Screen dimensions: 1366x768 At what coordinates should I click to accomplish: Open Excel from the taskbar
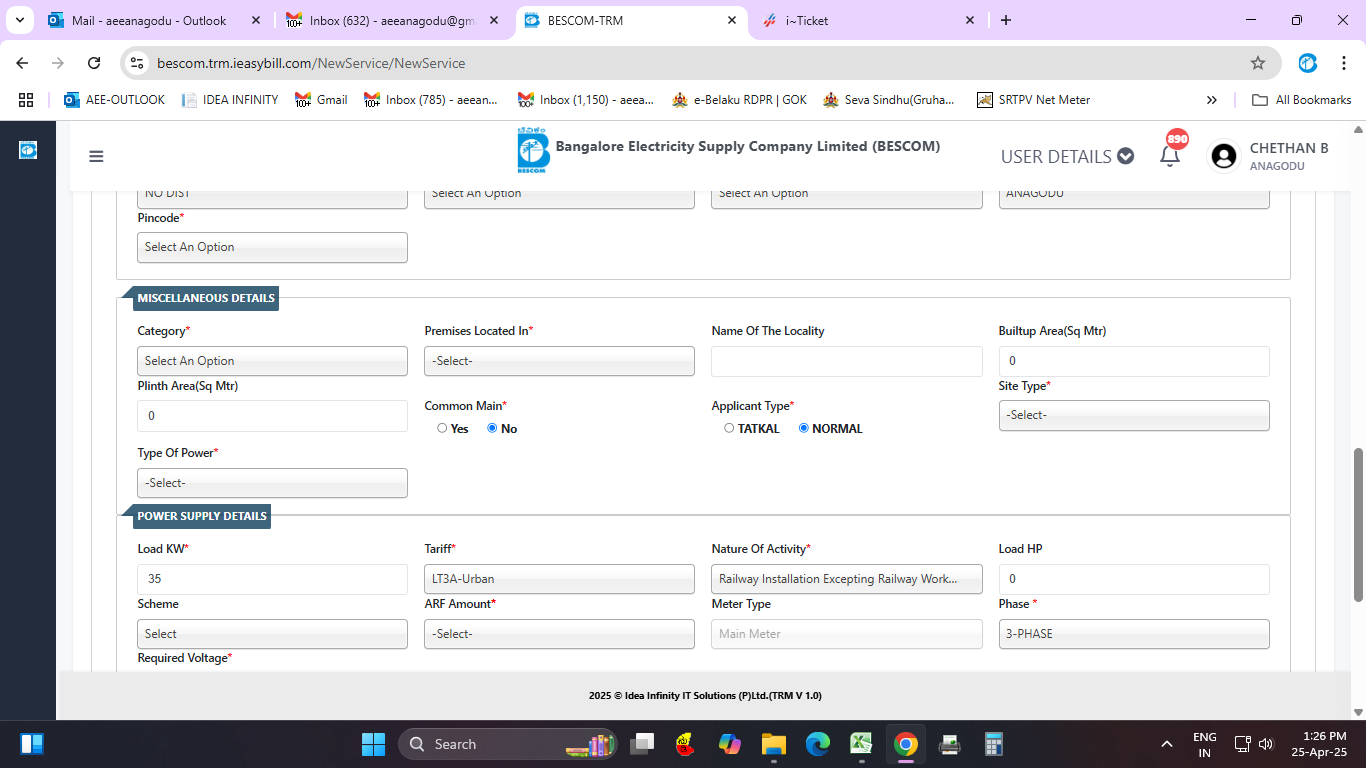[861, 744]
